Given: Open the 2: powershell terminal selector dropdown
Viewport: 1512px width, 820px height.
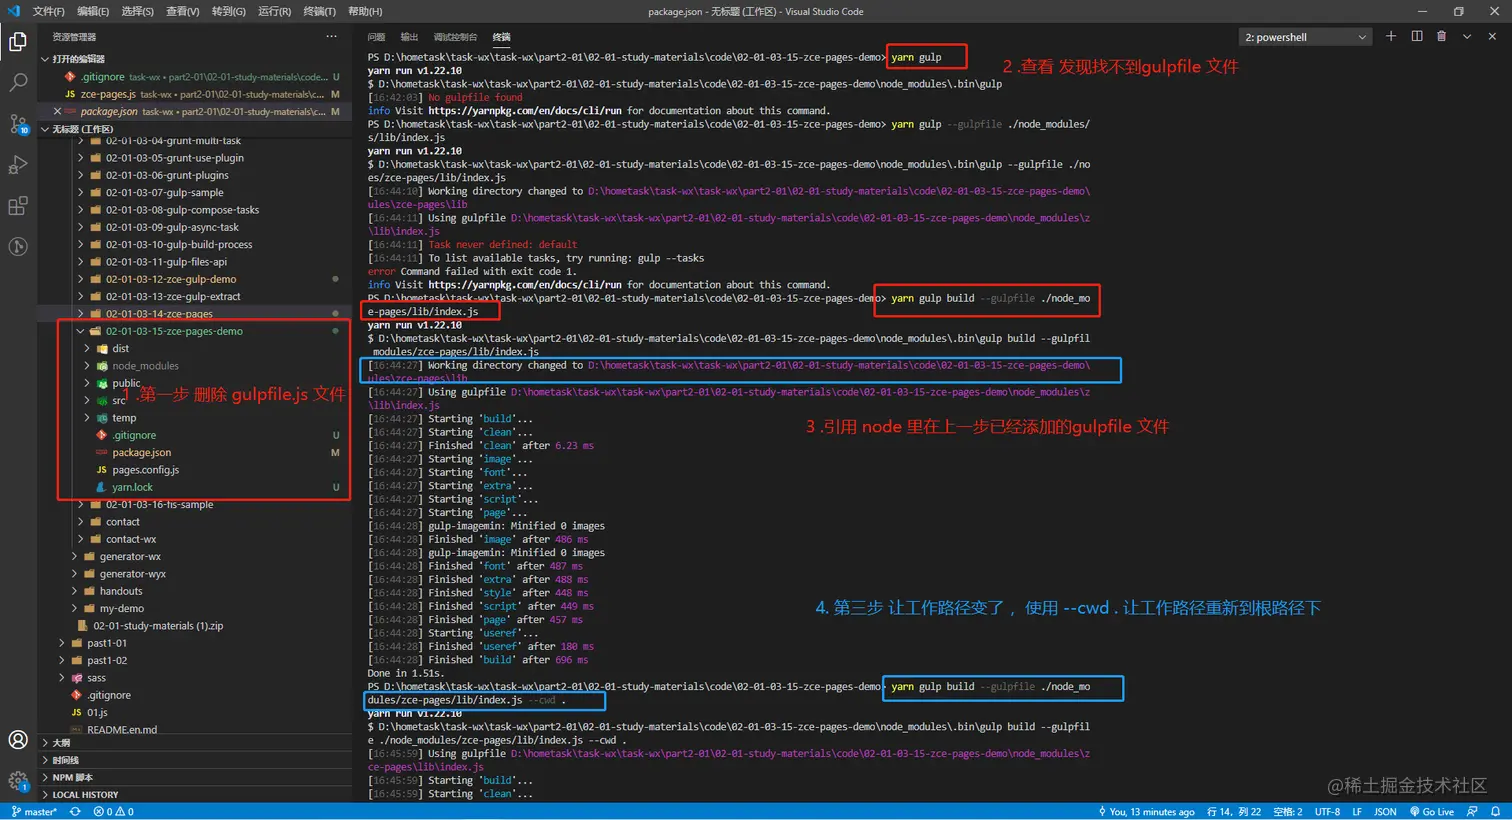Looking at the screenshot, I should (1305, 37).
